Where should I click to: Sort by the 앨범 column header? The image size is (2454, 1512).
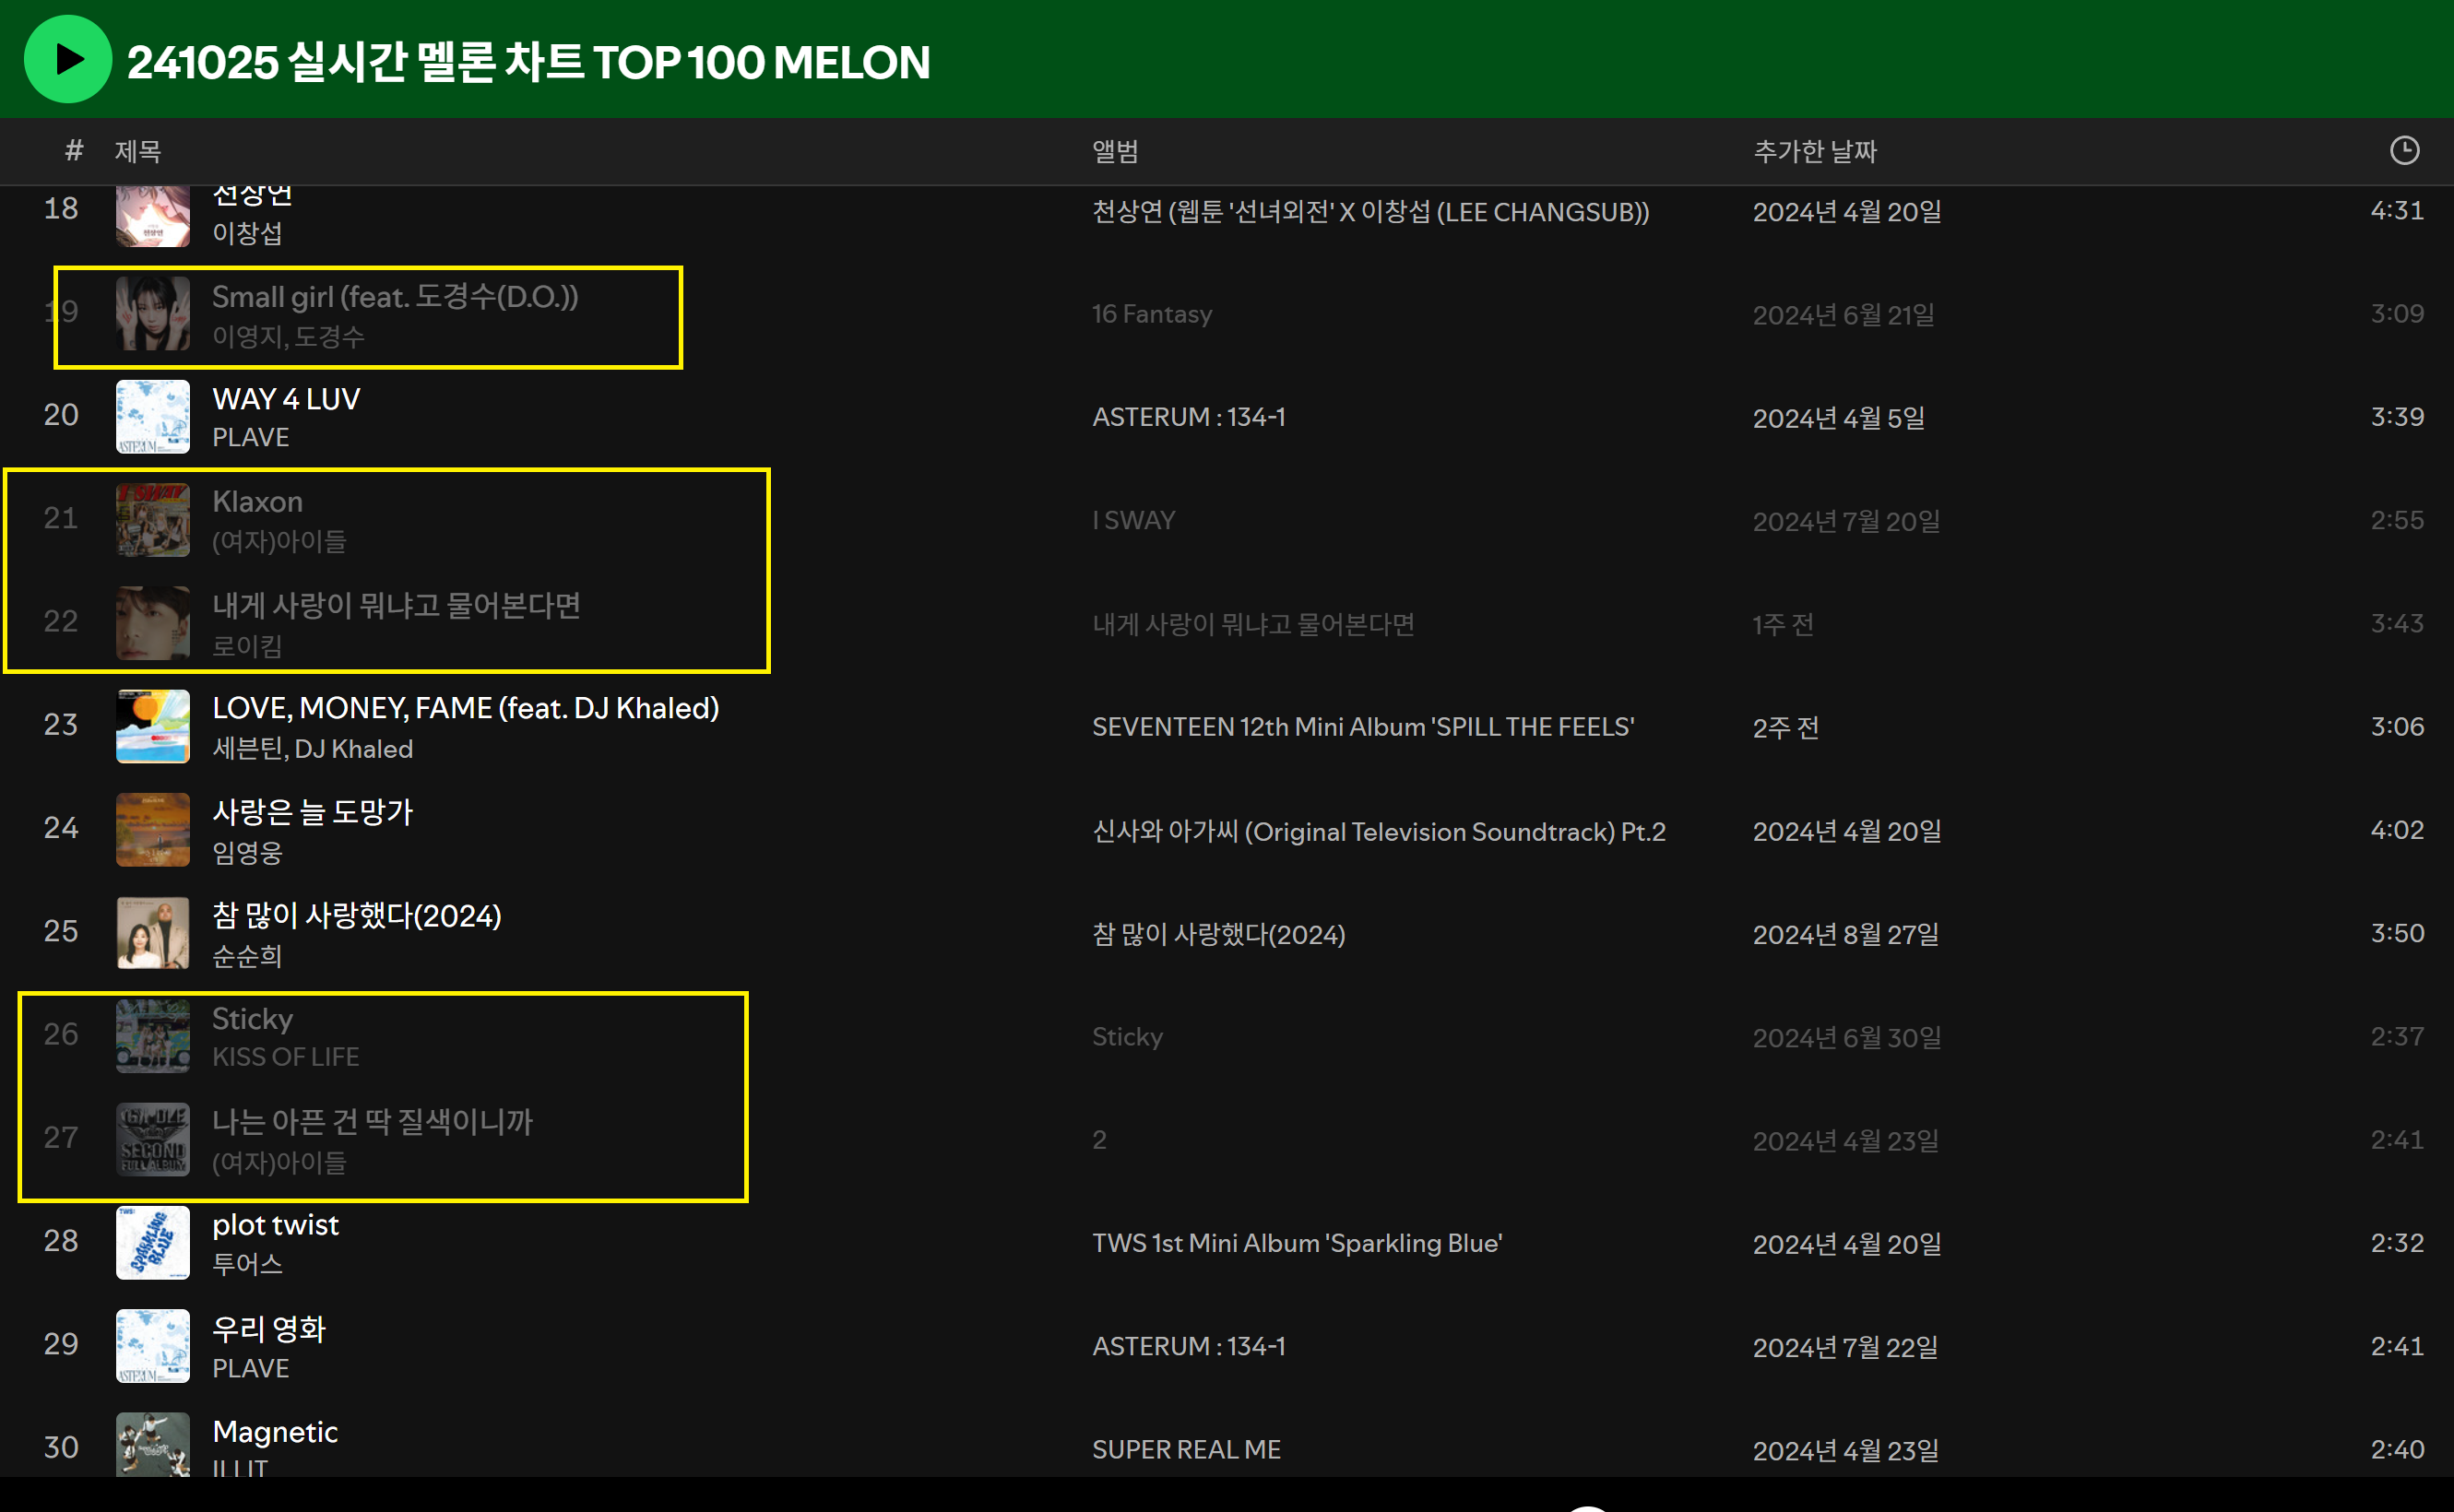[1115, 151]
